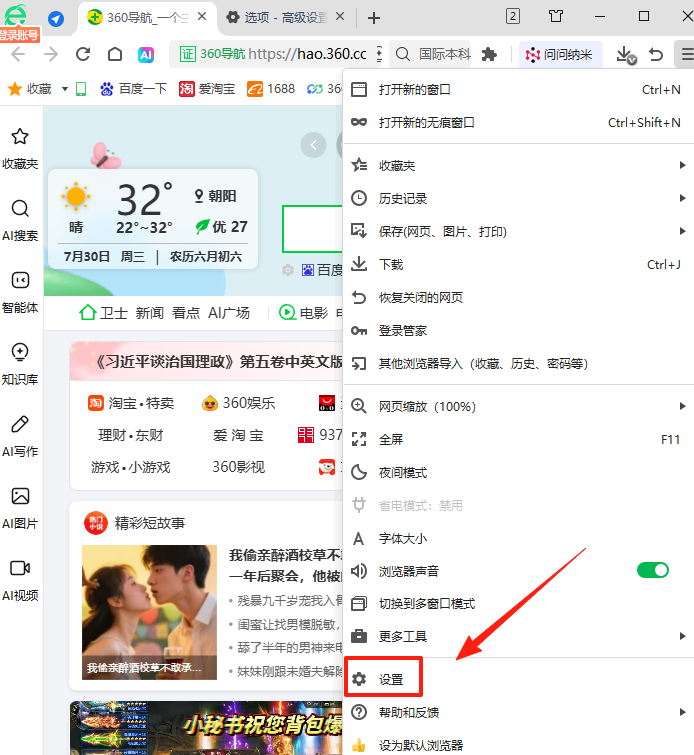Expand 网页缩放 (100%) submenu
Image resolution: width=694 pixels, height=755 pixels.
point(519,406)
